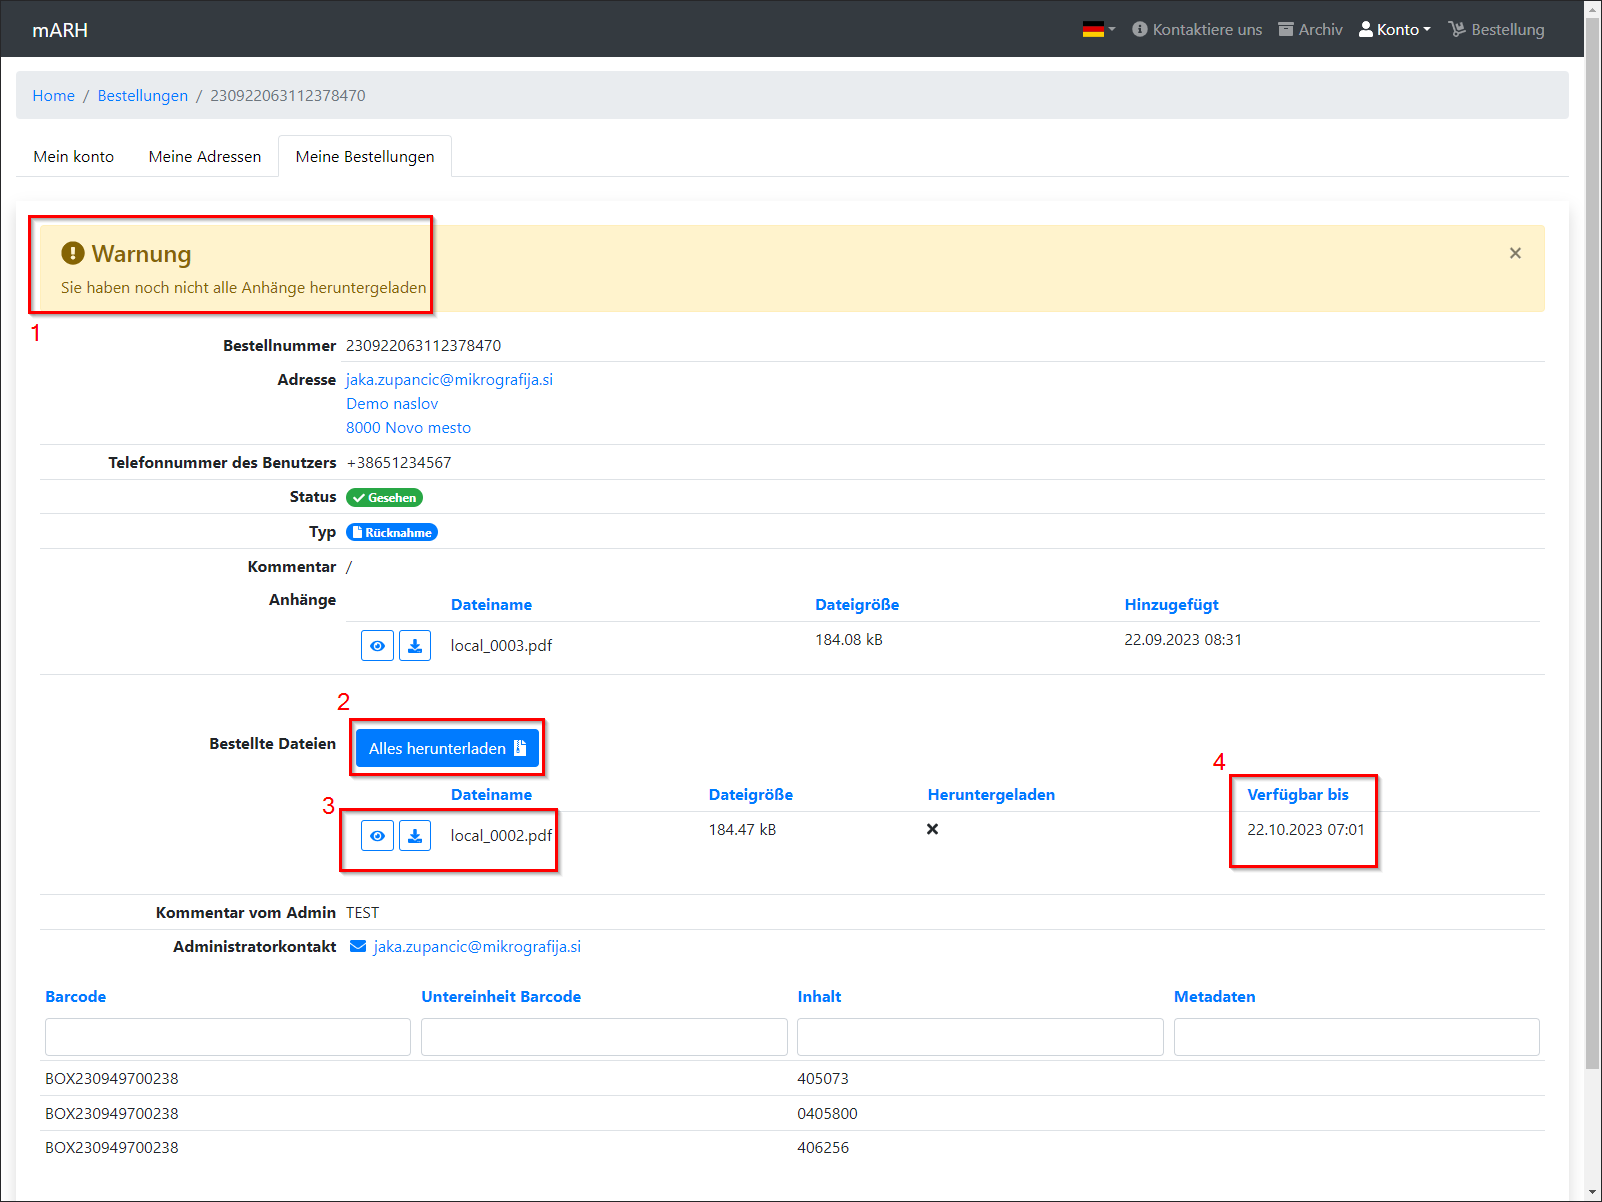Screen dimensions: 1602x1202
Task: Preview the local_0003.pdf attachment with eye icon
Action: click(x=377, y=646)
